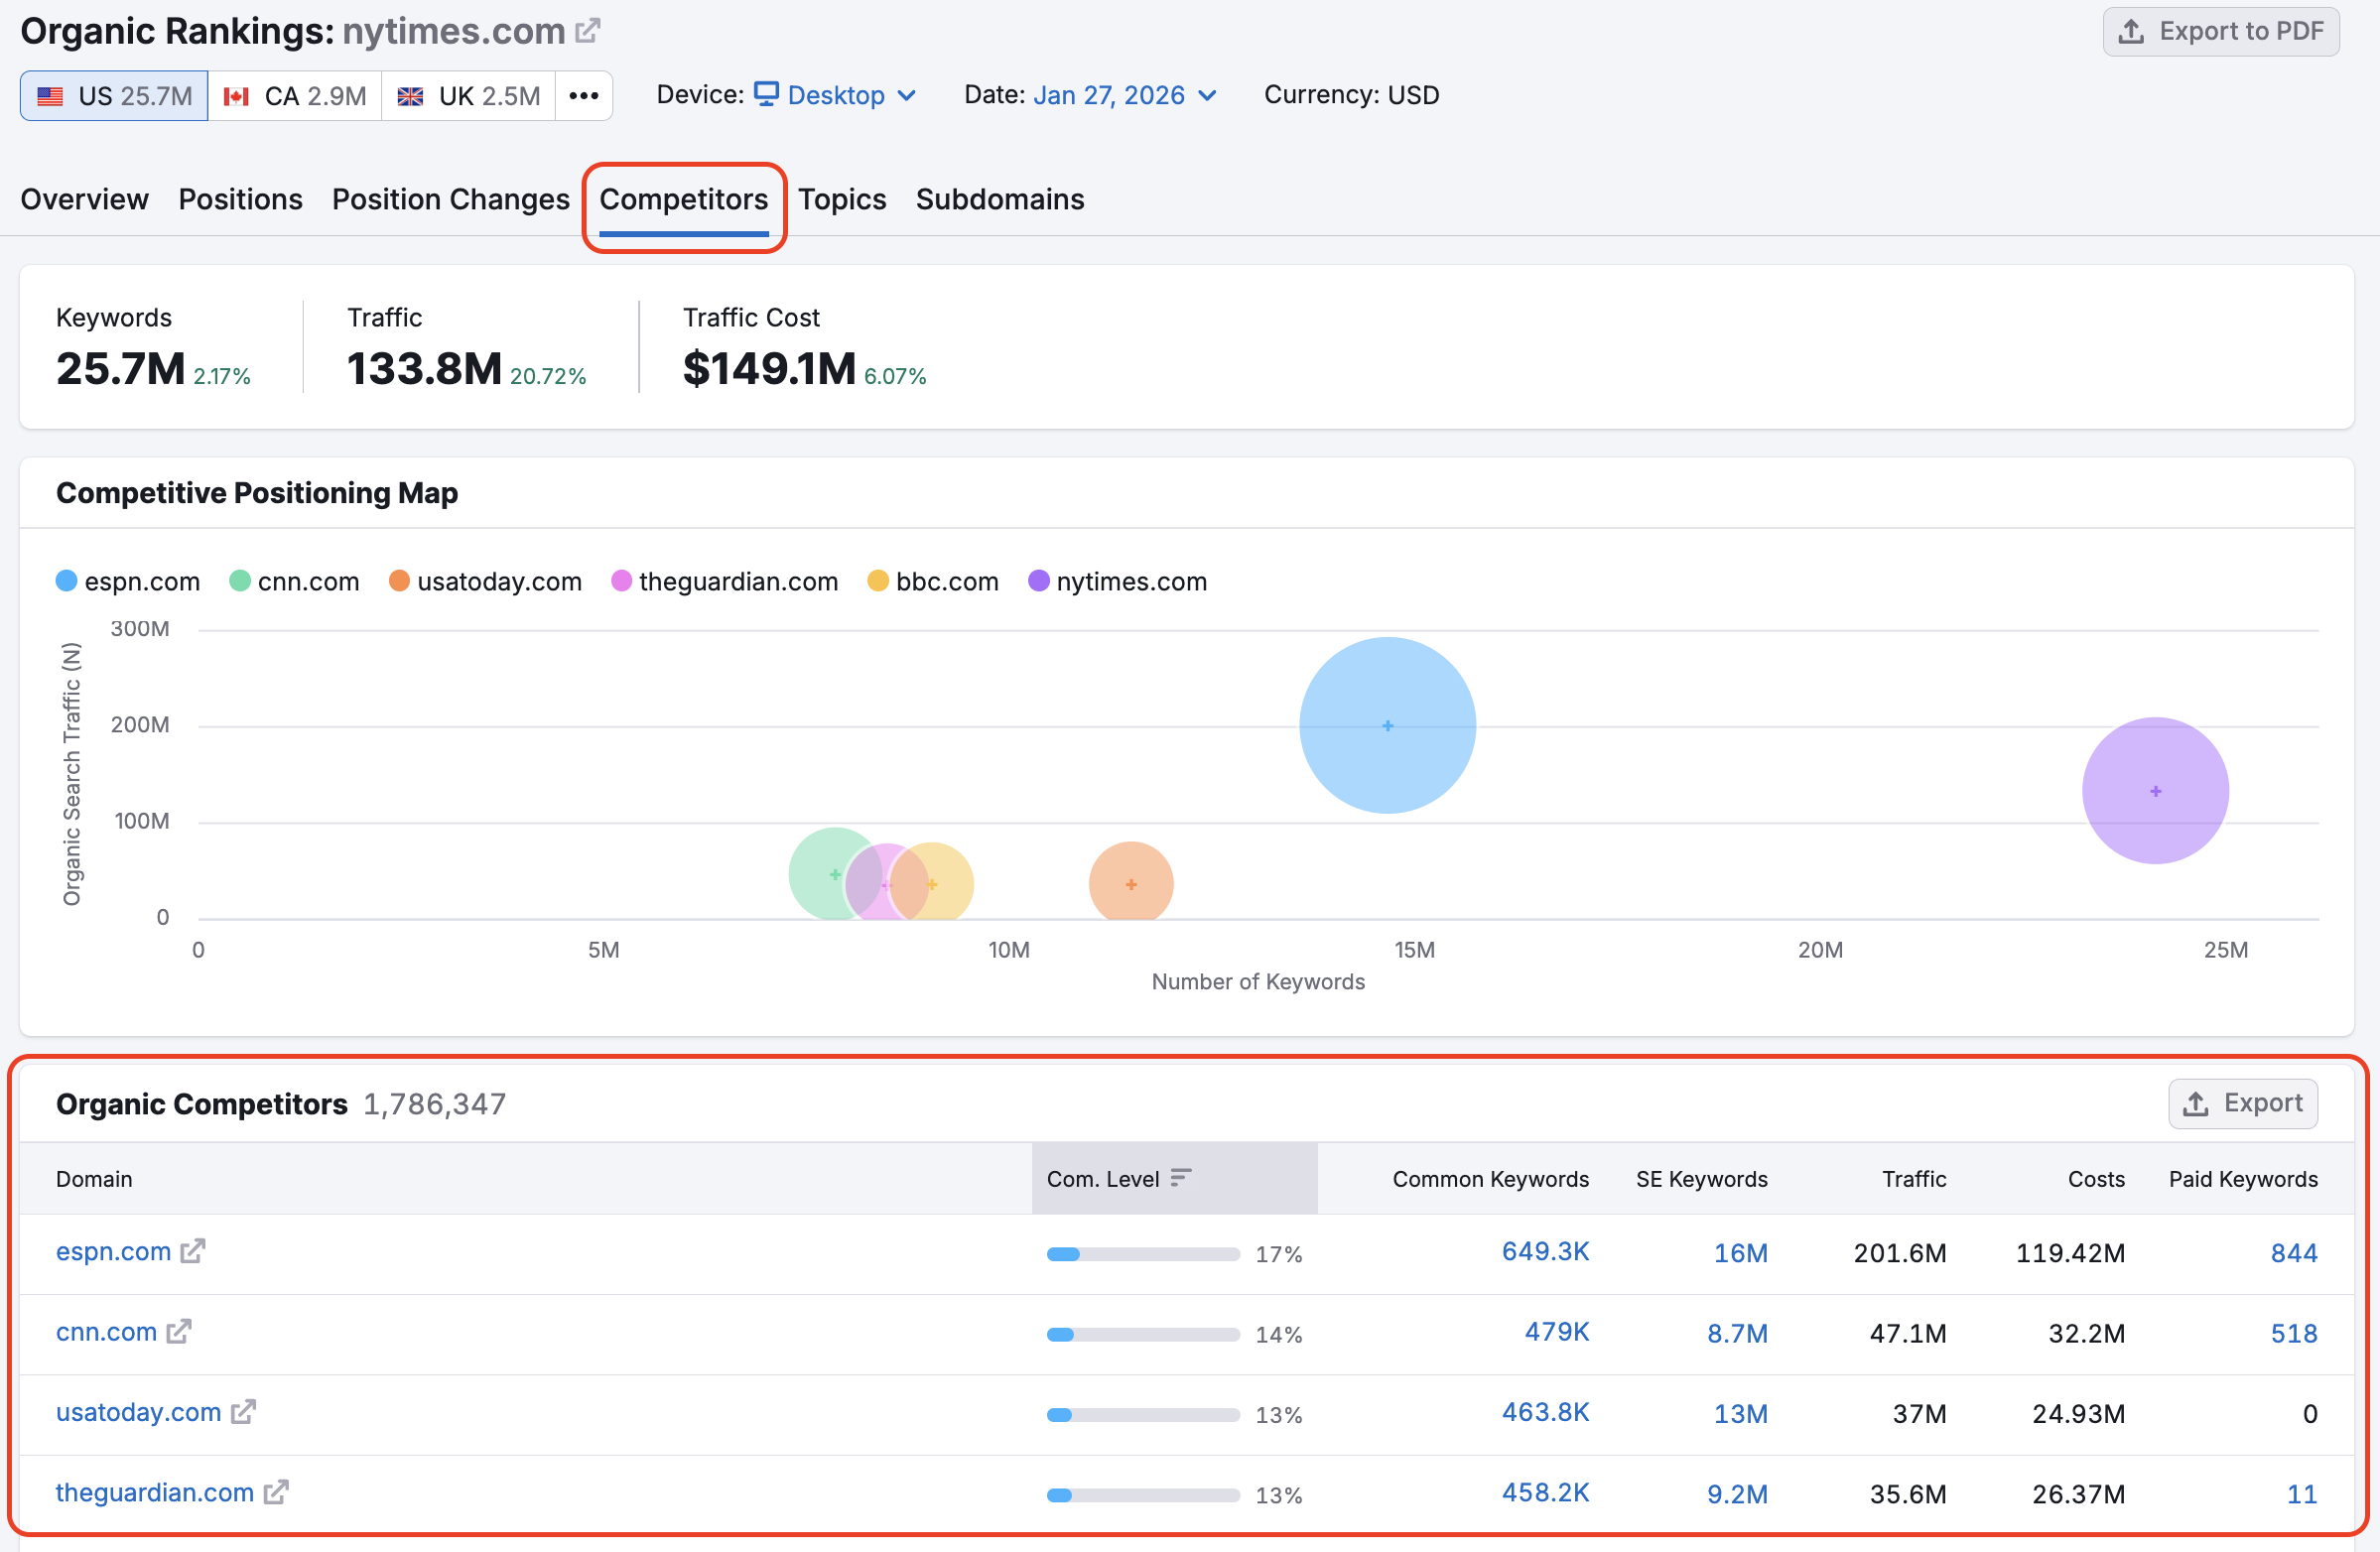Click external link icon next to espn.com

pyautogui.click(x=193, y=1251)
